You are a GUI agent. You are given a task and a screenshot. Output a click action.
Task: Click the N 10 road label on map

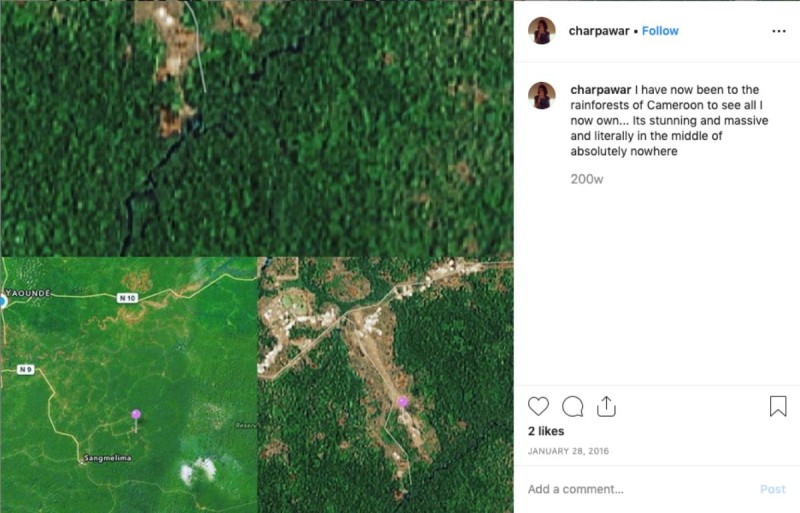[127, 298]
